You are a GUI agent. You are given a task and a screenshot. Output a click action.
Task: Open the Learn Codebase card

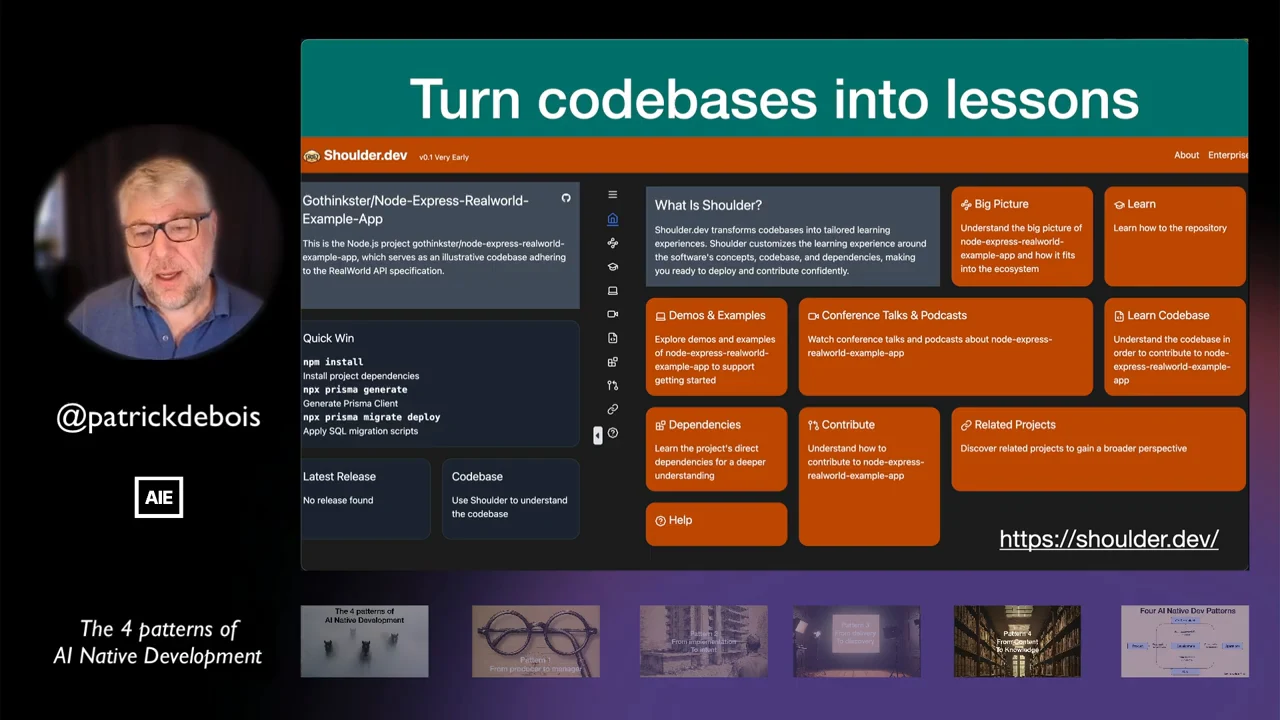click(1175, 346)
